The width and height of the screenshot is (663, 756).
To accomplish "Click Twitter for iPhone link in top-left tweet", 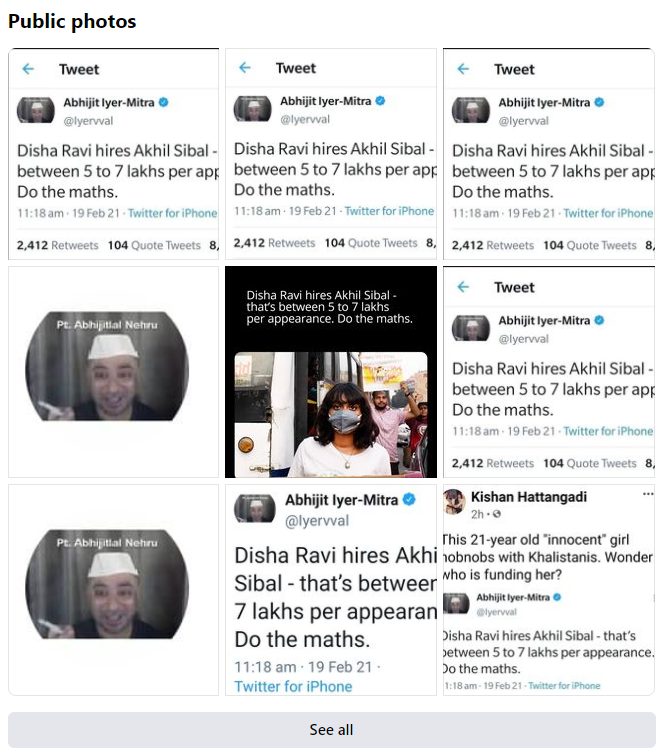I will point(172,213).
